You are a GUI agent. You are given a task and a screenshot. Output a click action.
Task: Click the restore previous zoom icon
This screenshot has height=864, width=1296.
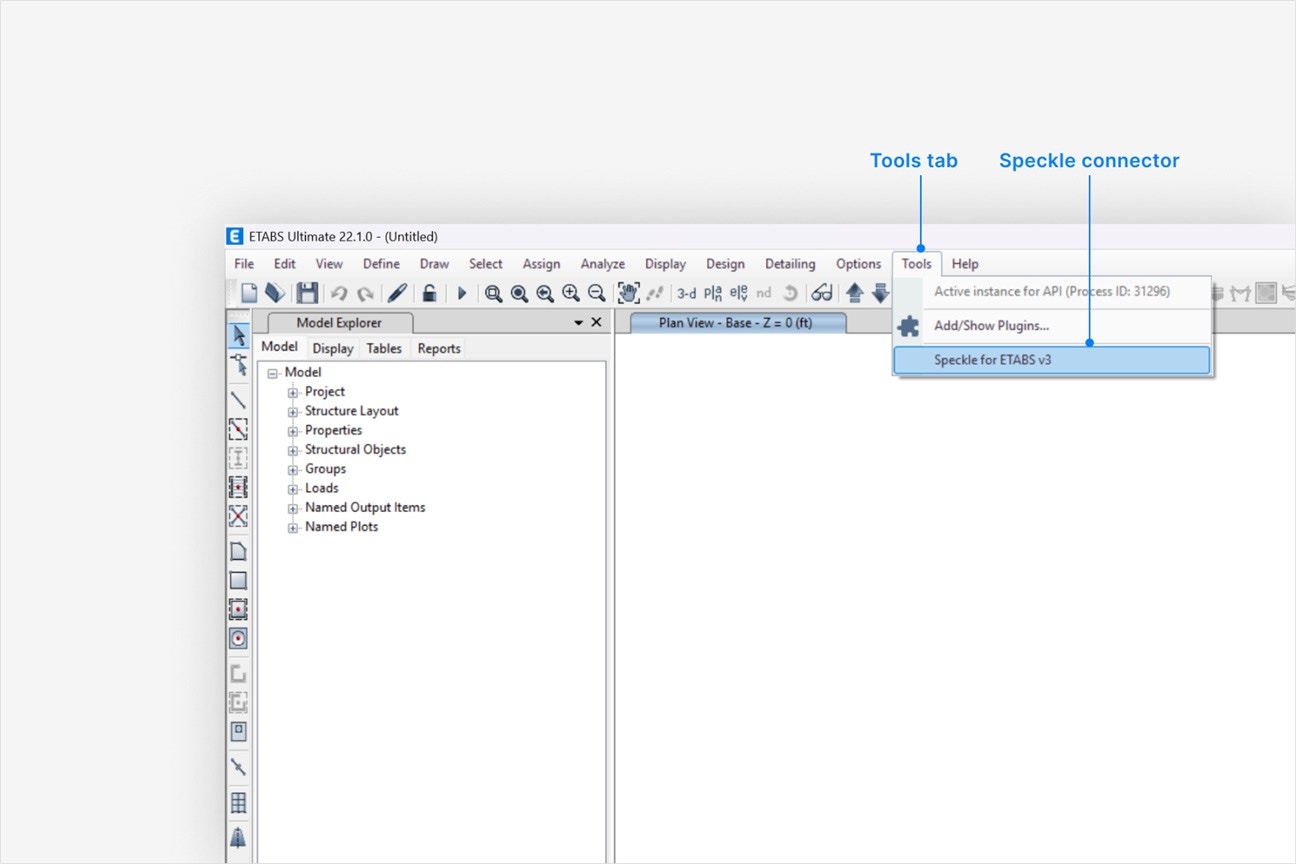545,293
